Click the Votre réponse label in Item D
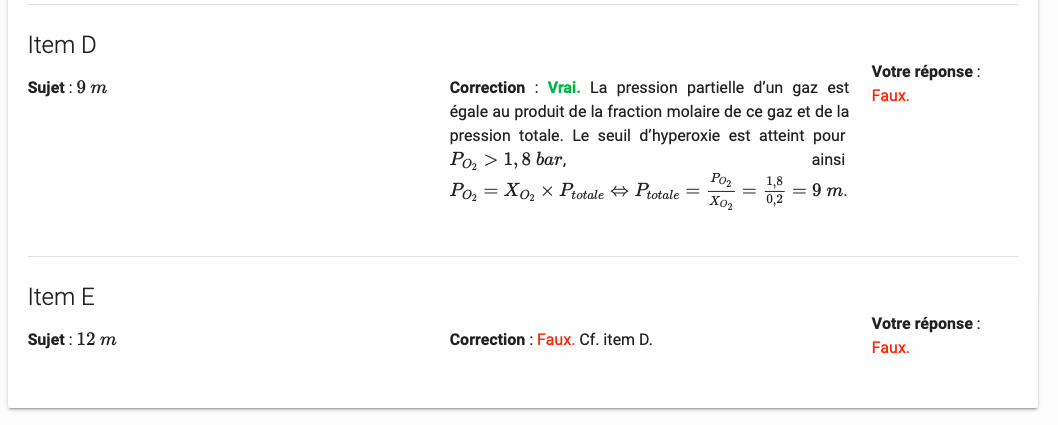 click(922, 72)
